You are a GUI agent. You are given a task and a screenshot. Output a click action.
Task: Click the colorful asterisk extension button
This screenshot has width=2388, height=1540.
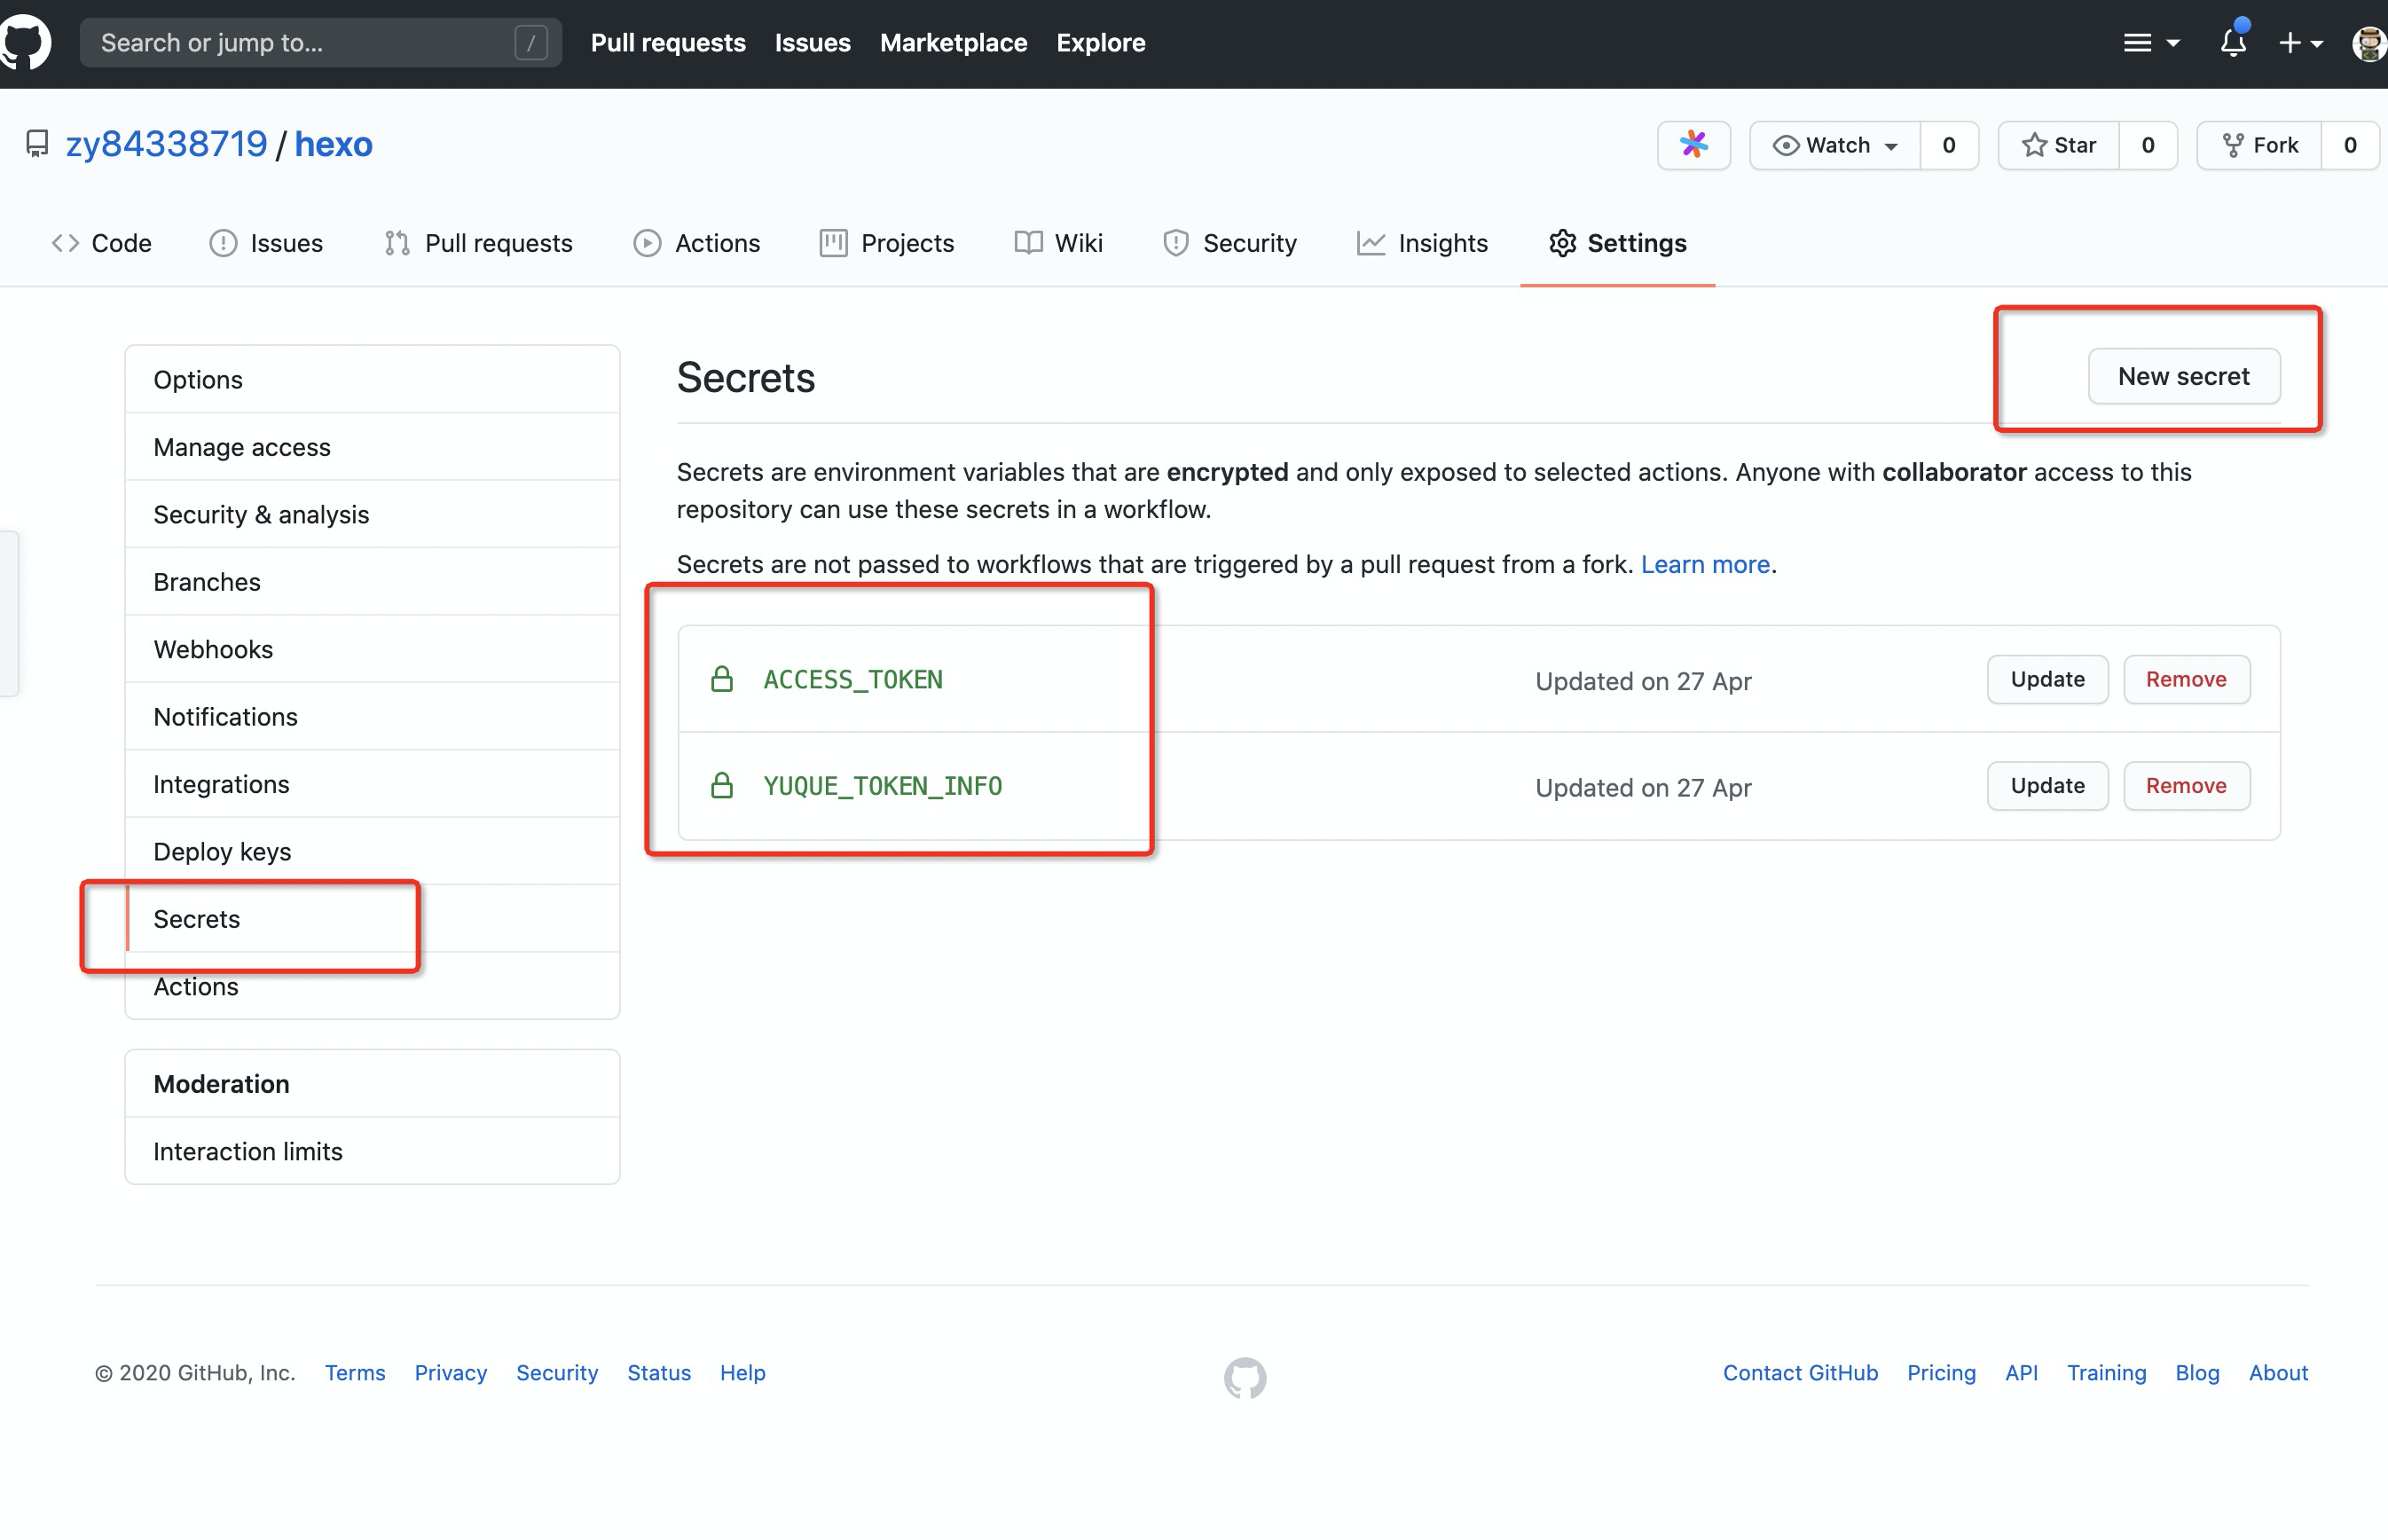pos(1693,145)
